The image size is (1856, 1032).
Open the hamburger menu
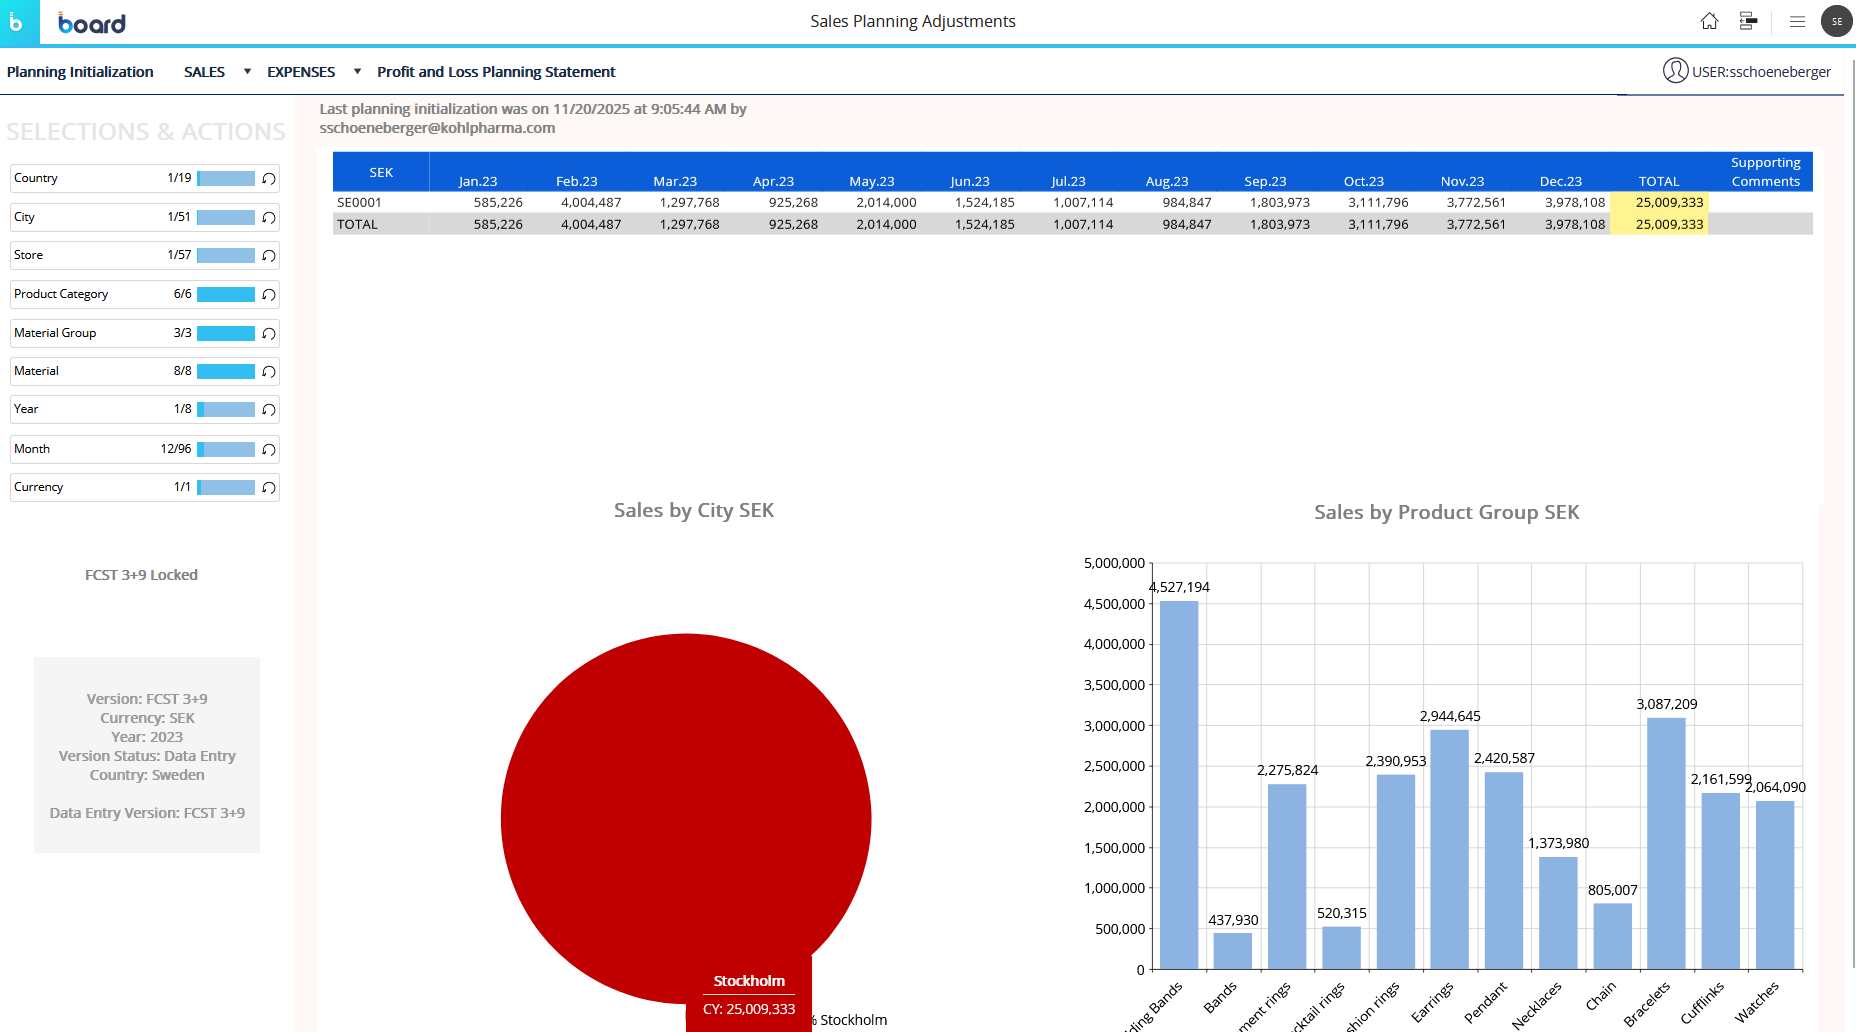[x=1797, y=21]
